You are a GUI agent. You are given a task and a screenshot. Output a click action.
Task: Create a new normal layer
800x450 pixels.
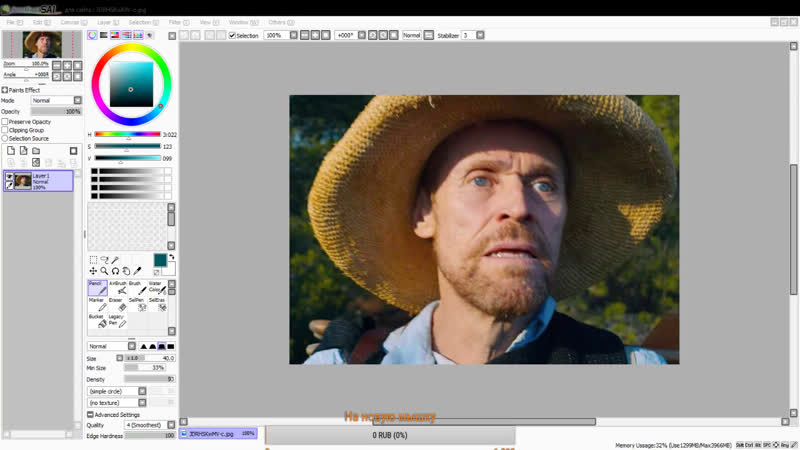(11, 151)
